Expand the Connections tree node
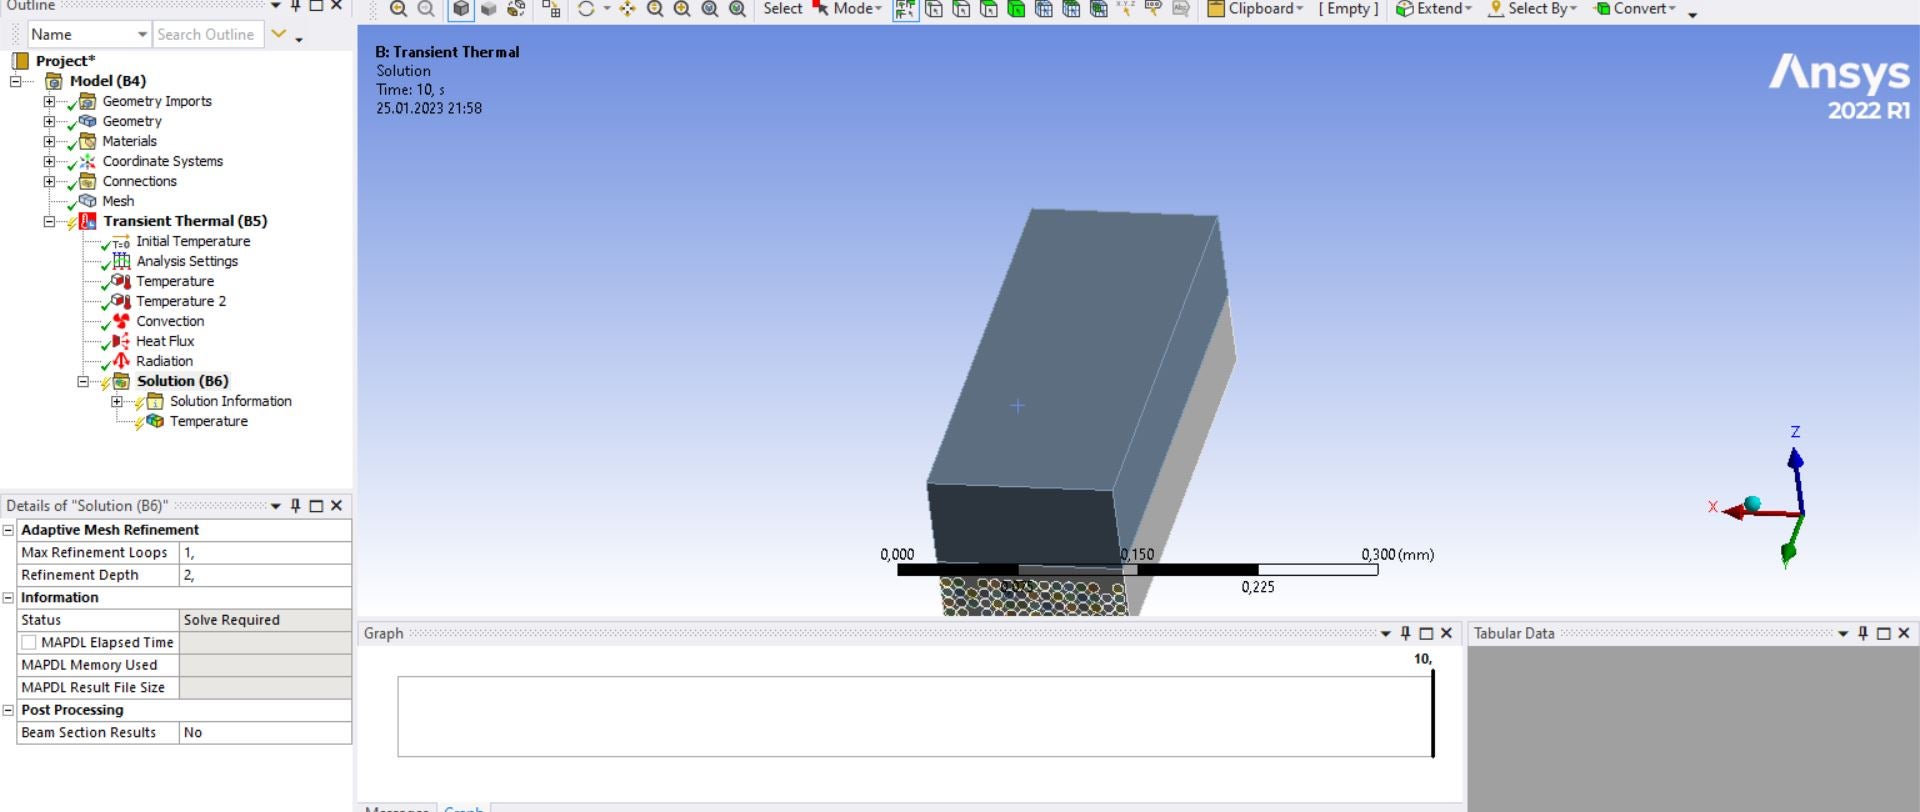Image resolution: width=1920 pixels, height=812 pixels. tap(49, 181)
